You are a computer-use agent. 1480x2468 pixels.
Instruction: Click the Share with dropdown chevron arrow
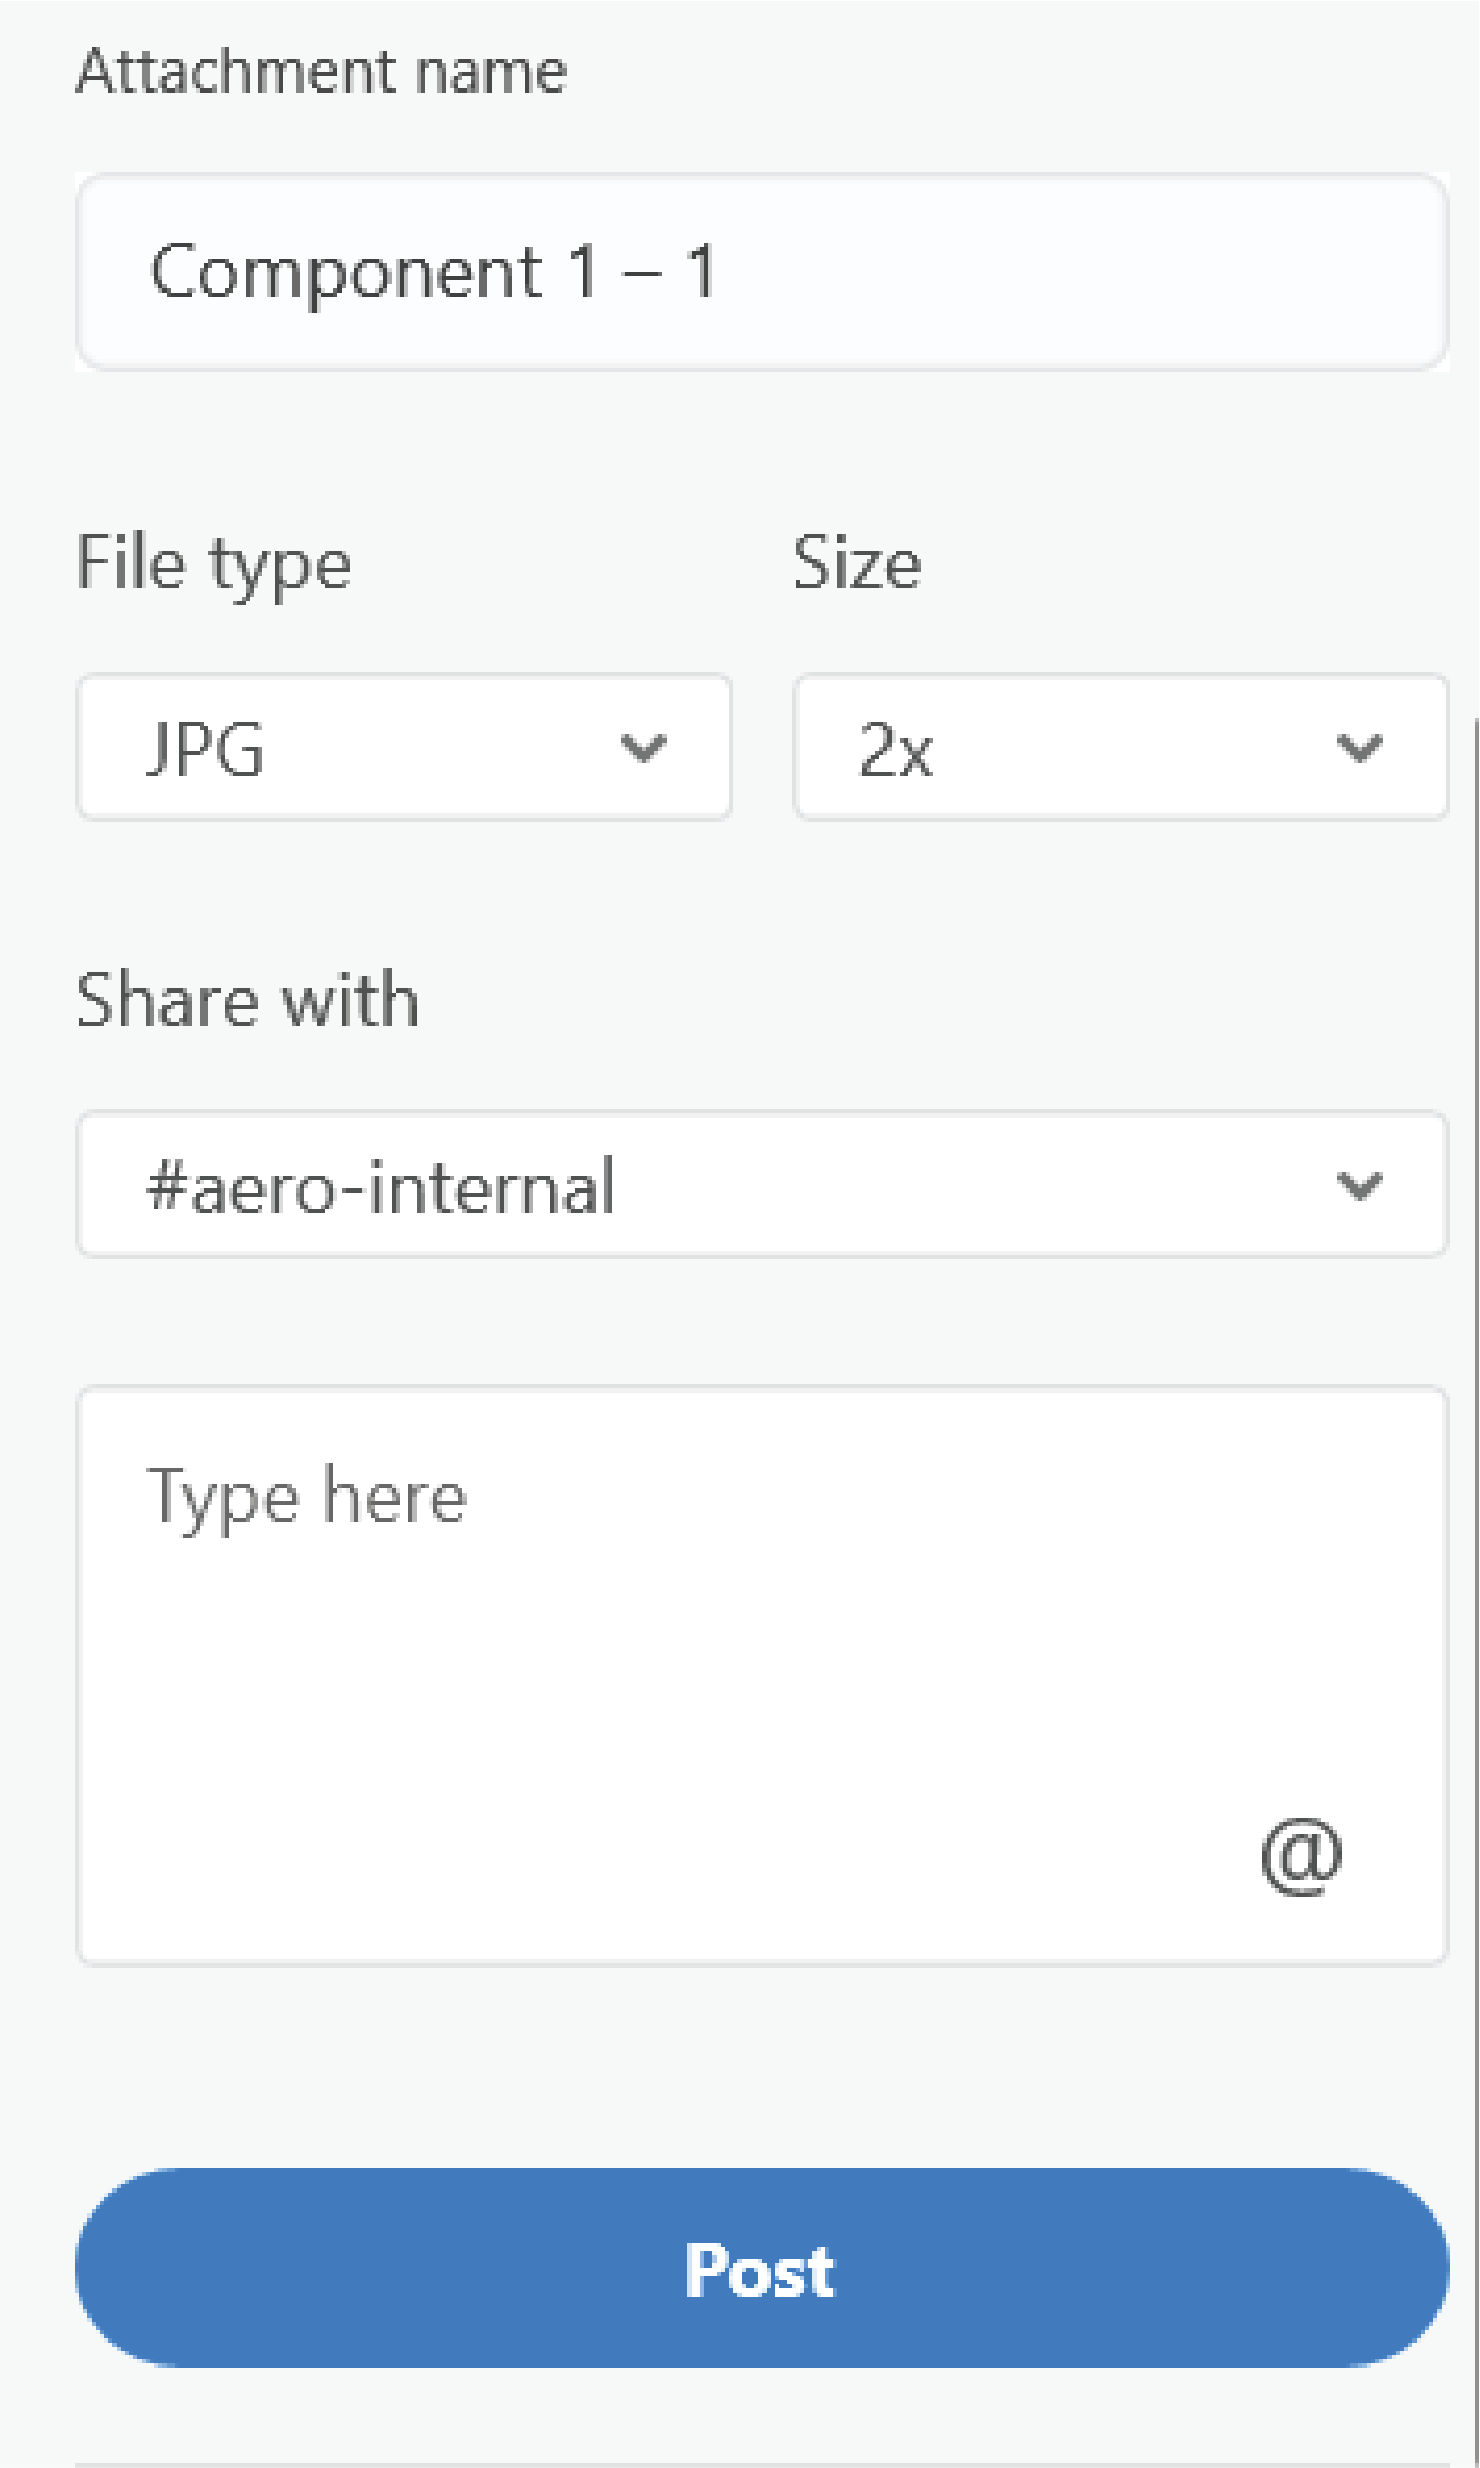(x=1359, y=1185)
